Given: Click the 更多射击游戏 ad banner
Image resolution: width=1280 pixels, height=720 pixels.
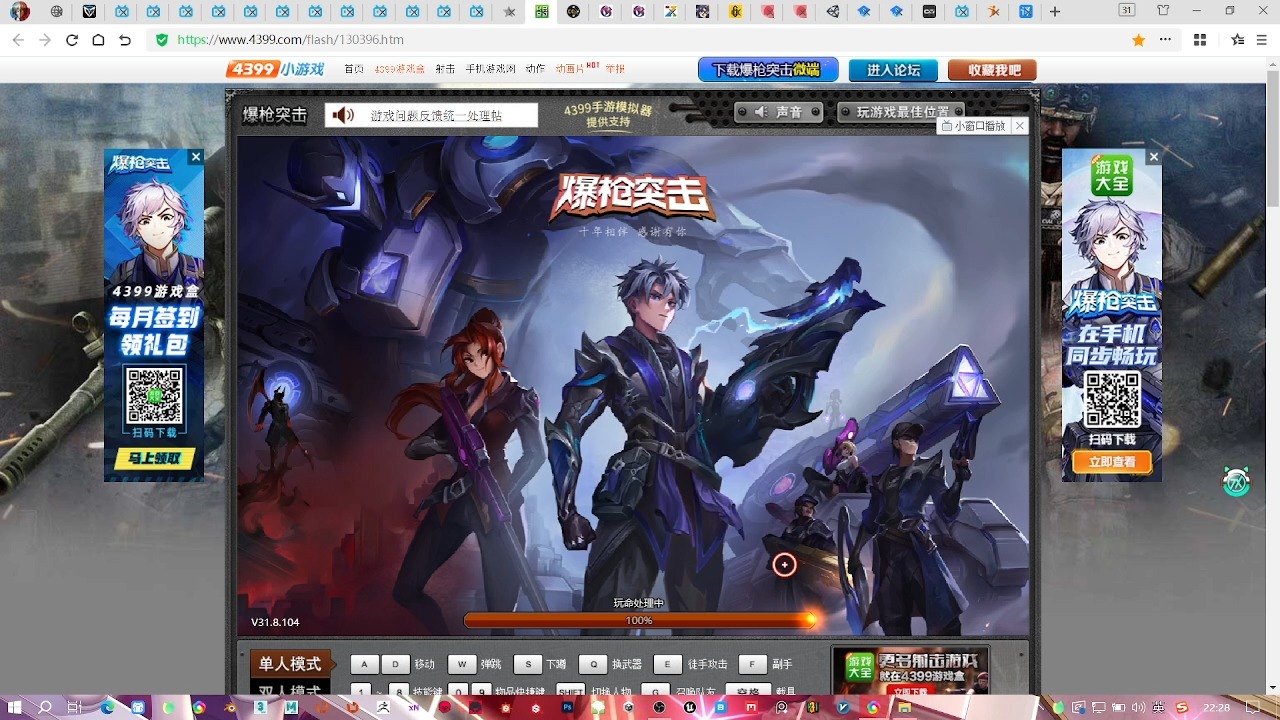Looking at the screenshot, I should [x=910, y=671].
